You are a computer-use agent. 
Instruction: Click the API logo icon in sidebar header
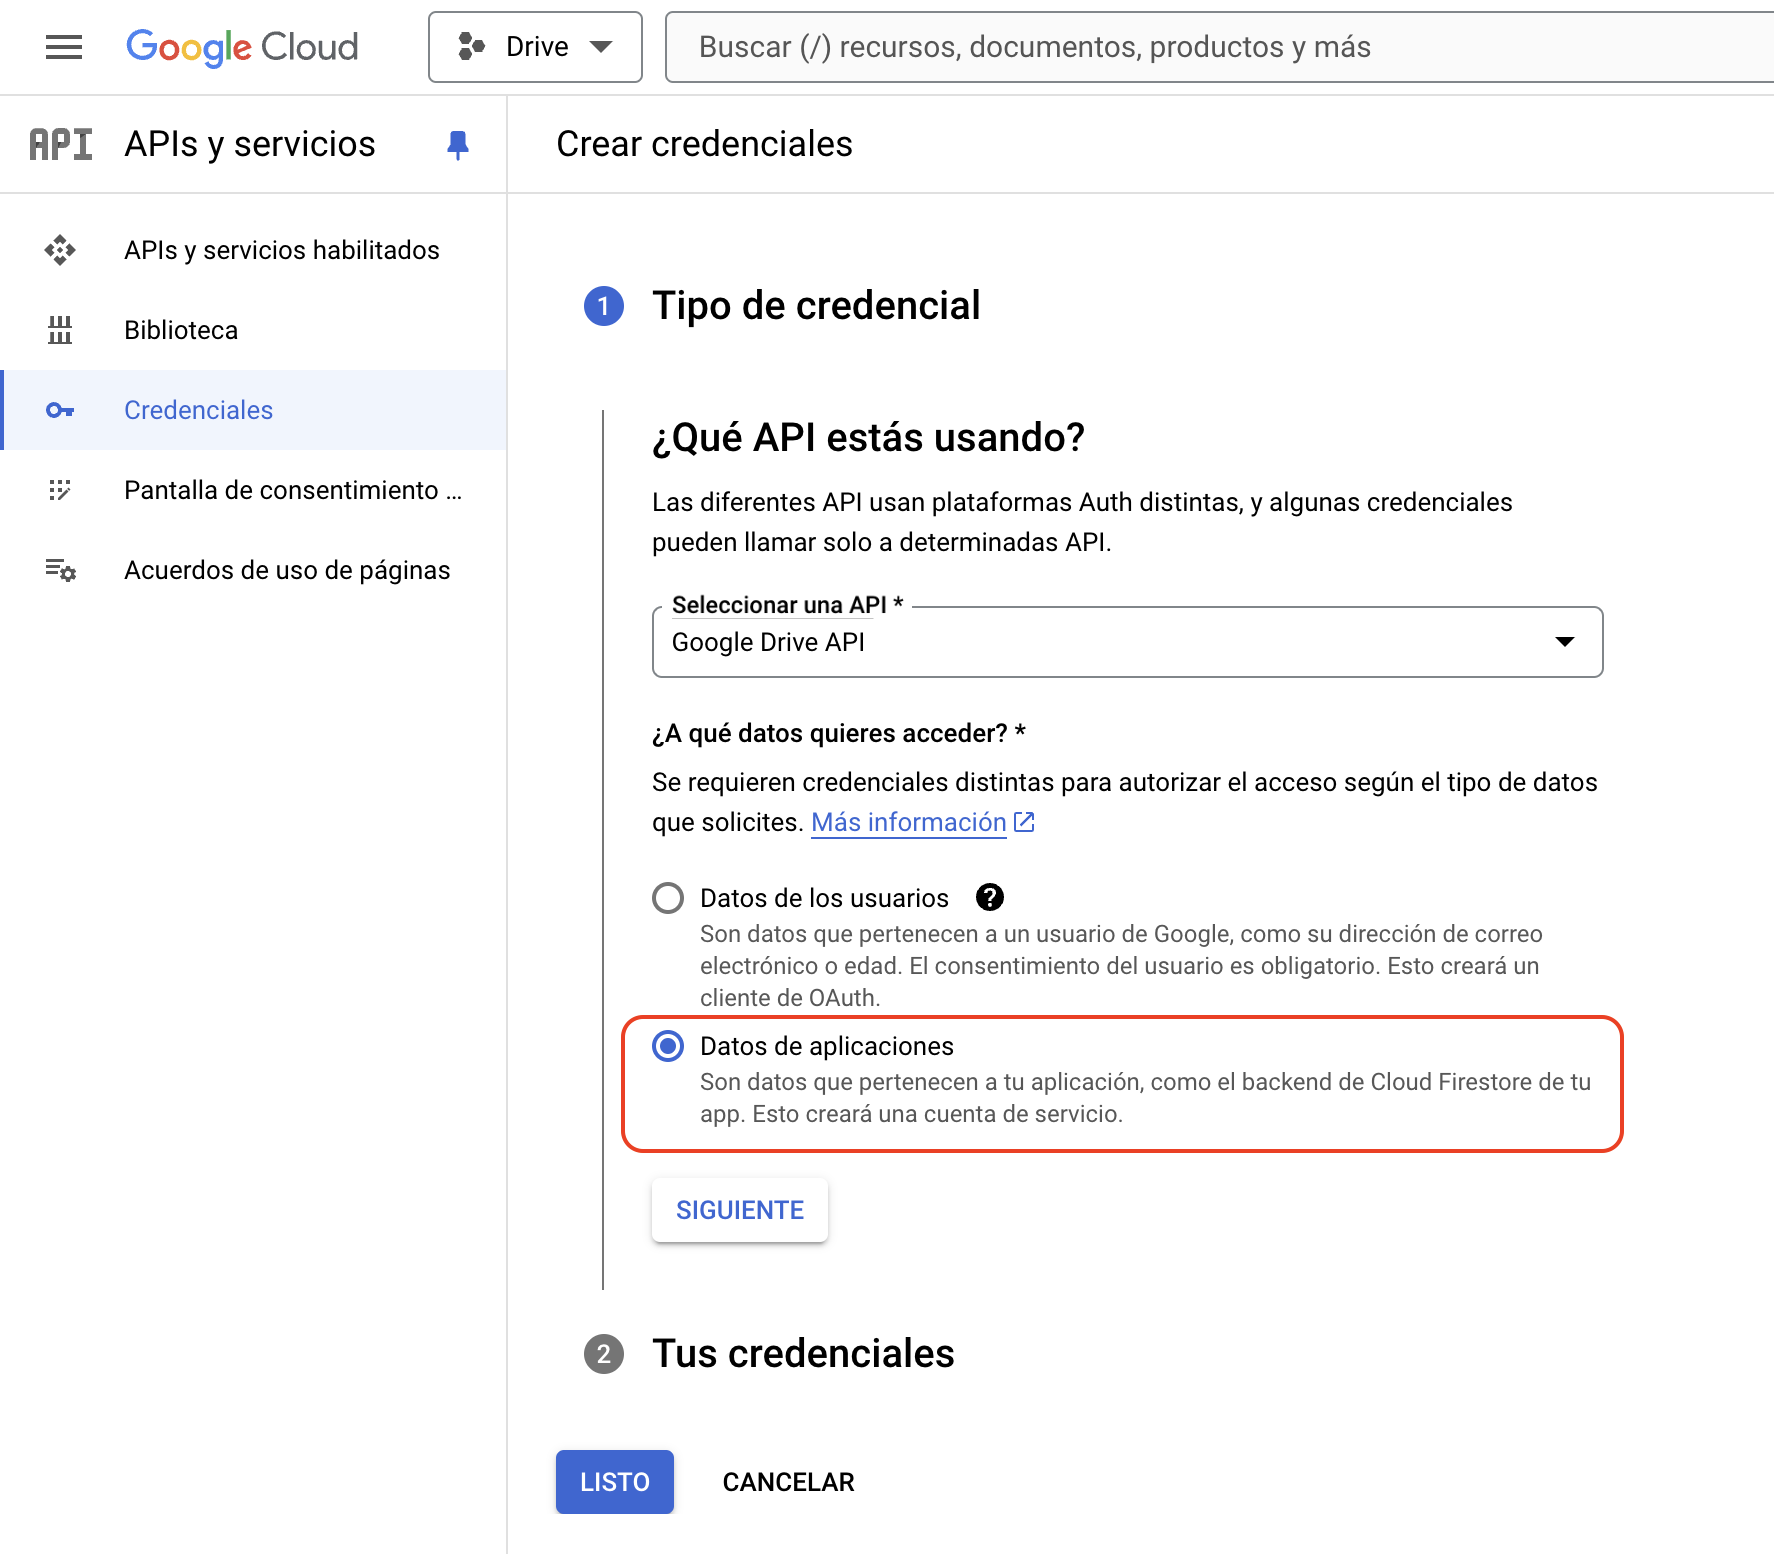61,145
